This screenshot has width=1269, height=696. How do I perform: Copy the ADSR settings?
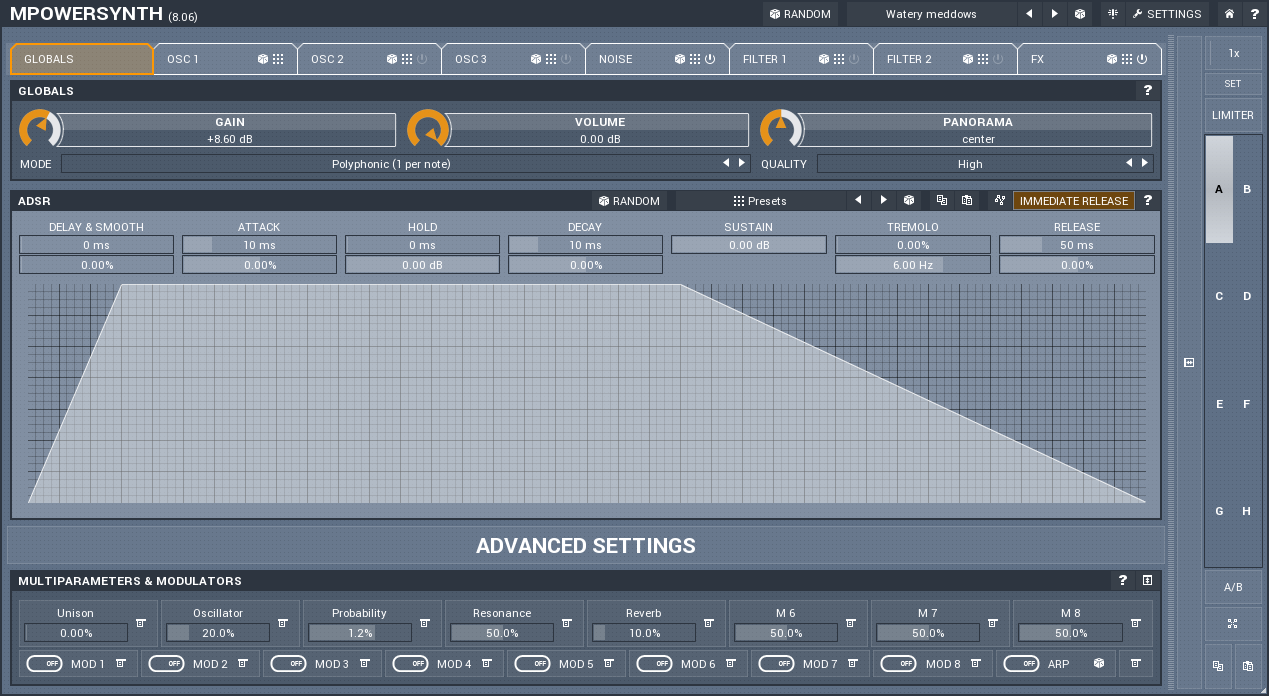coord(941,201)
